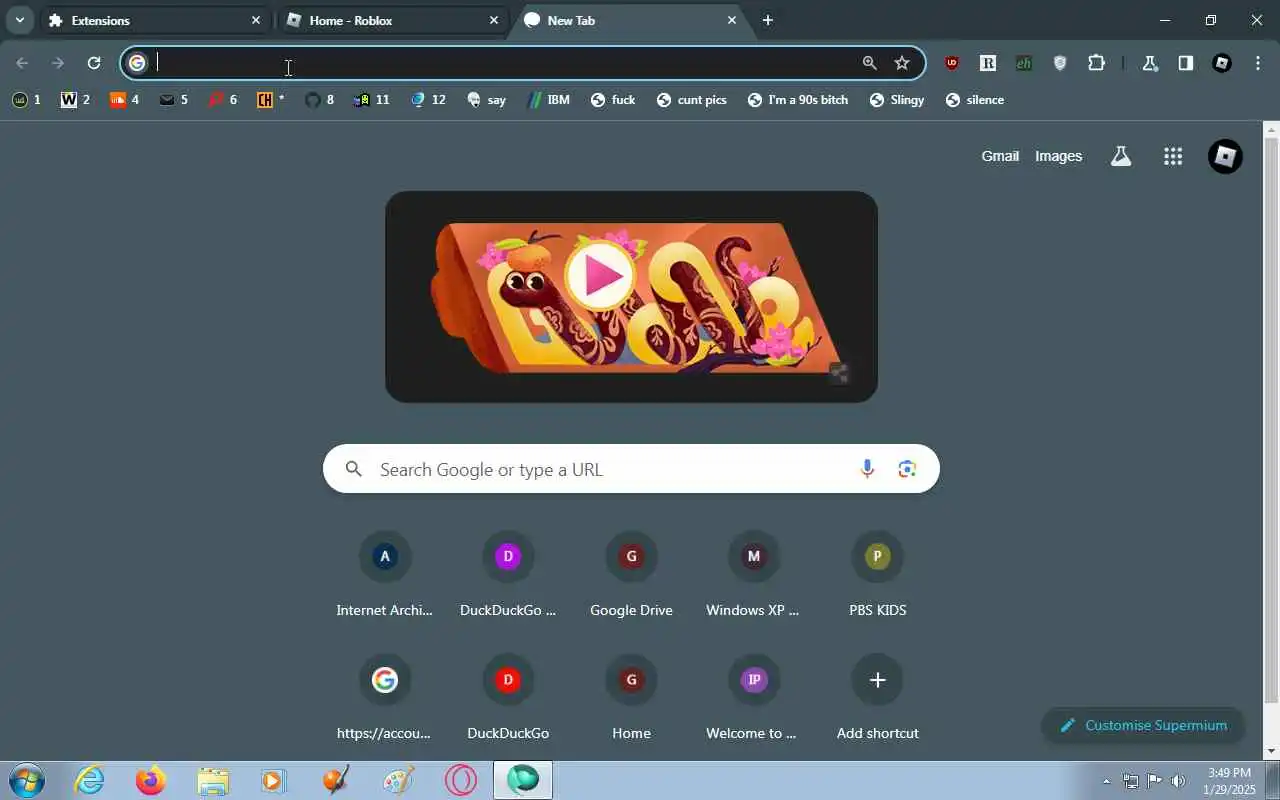1280x800 pixels.
Task: Open the green 'eh' extension icon
Action: [x=1024, y=63]
